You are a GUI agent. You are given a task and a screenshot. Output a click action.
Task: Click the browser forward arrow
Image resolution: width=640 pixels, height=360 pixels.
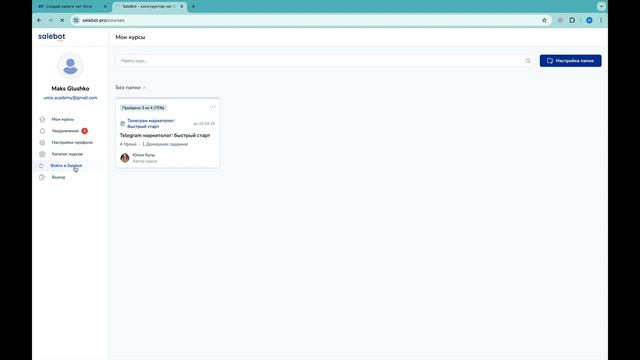pos(51,20)
